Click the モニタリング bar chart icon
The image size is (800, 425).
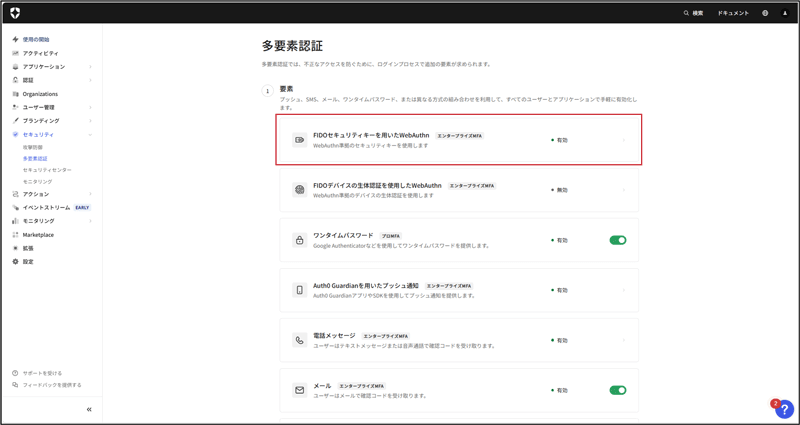(15, 221)
